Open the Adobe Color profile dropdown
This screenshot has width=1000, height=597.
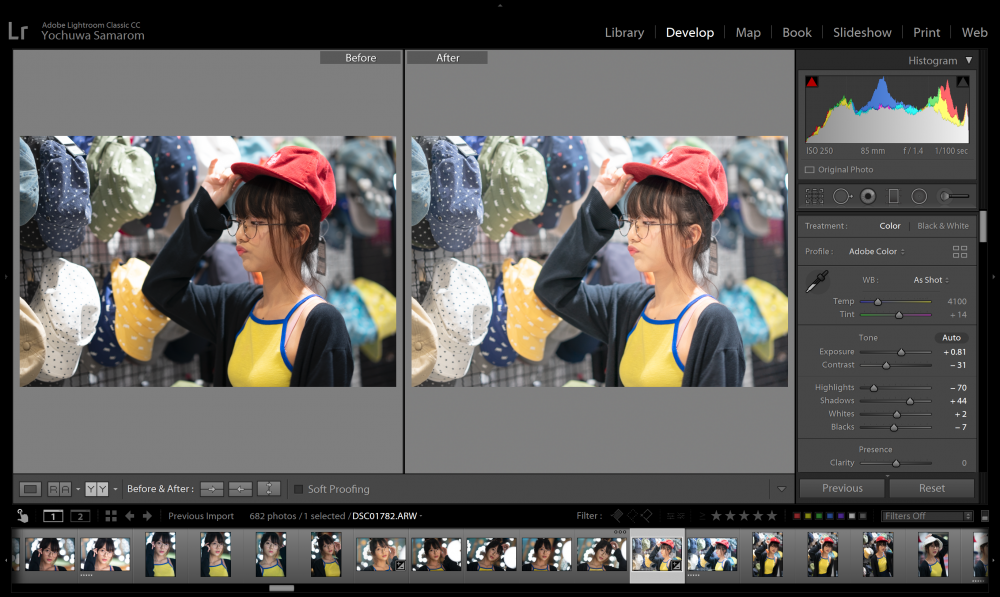point(876,251)
